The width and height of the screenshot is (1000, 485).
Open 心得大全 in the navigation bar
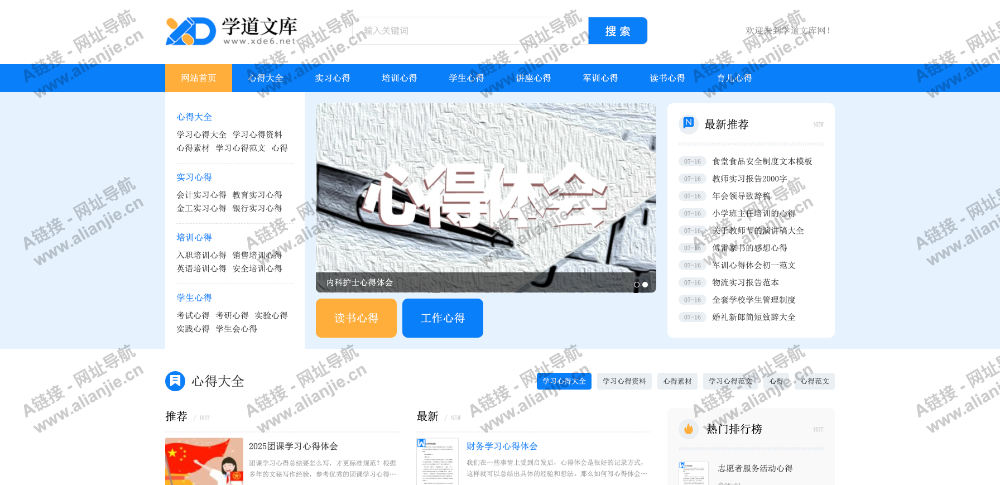pyautogui.click(x=265, y=78)
